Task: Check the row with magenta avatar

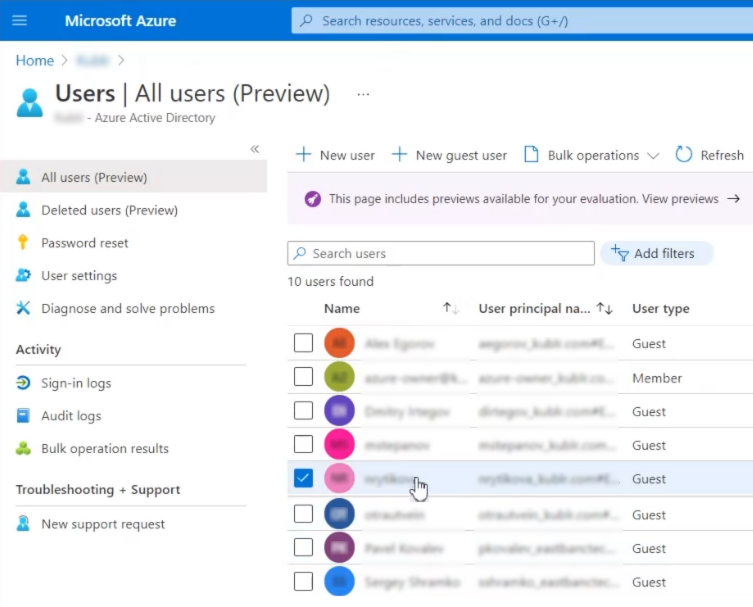Action: (304, 444)
